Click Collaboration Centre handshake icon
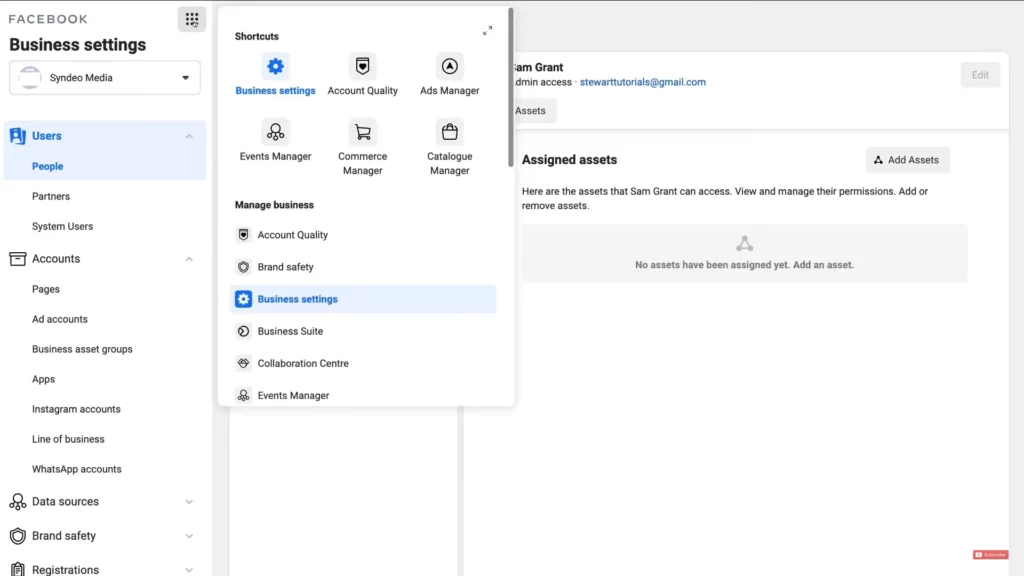Screen dimensions: 1024x576 click(x=243, y=363)
